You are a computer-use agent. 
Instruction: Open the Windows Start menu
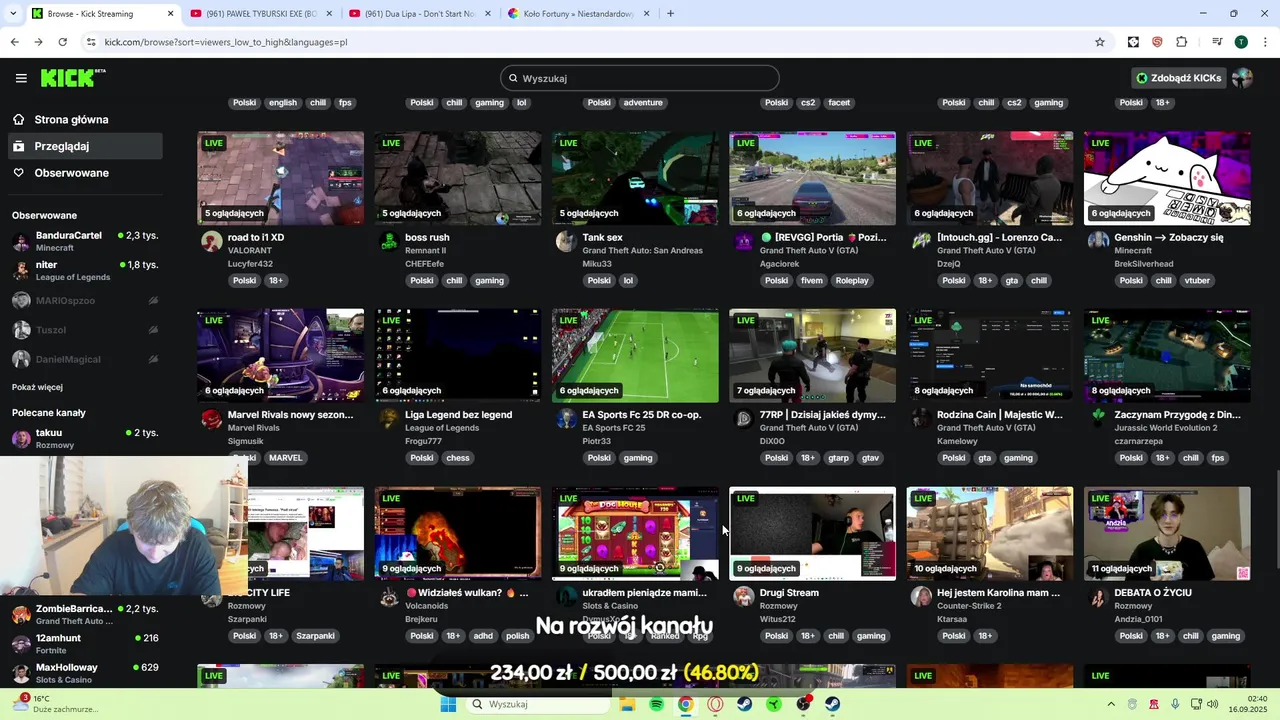(448, 704)
